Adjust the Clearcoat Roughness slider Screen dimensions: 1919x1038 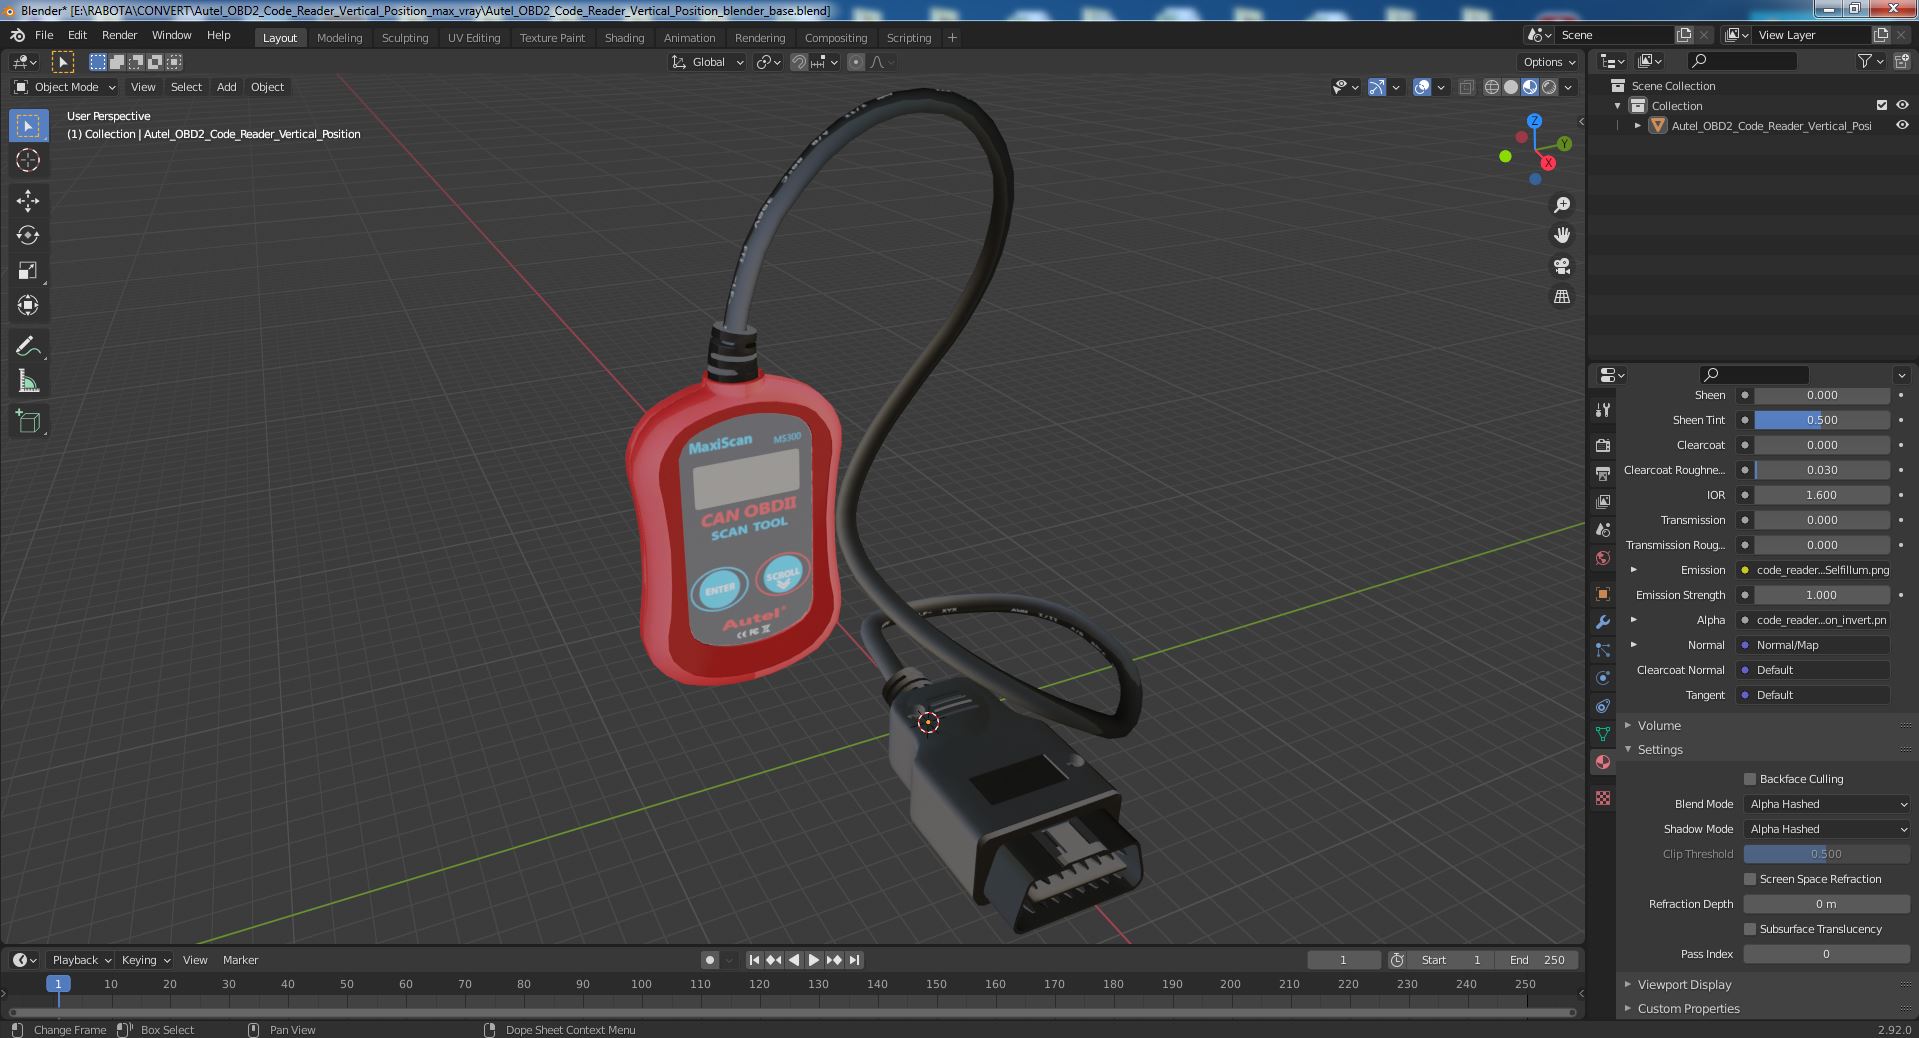click(x=1822, y=470)
